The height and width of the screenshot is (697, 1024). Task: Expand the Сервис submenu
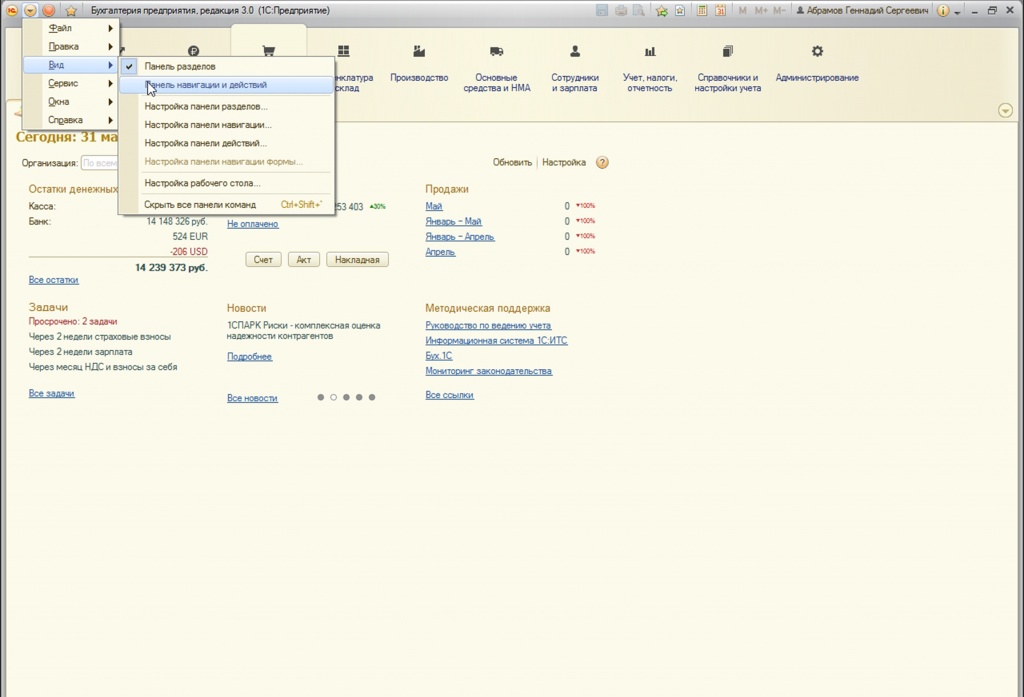point(71,83)
